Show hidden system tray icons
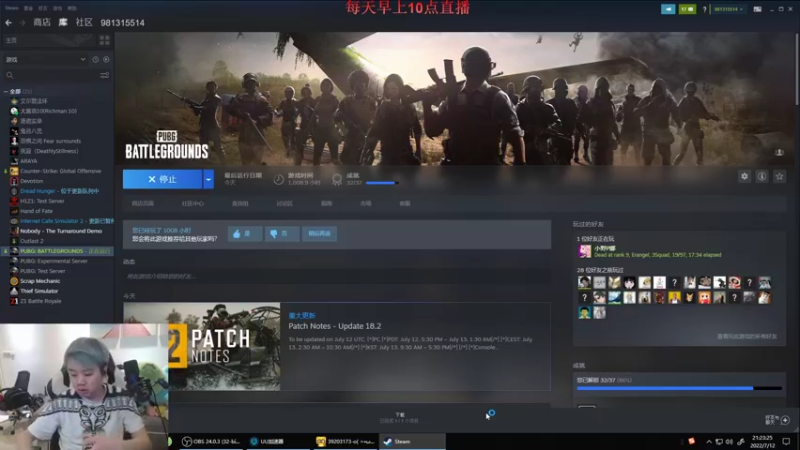The height and width of the screenshot is (450, 800). tap(709, 442)
